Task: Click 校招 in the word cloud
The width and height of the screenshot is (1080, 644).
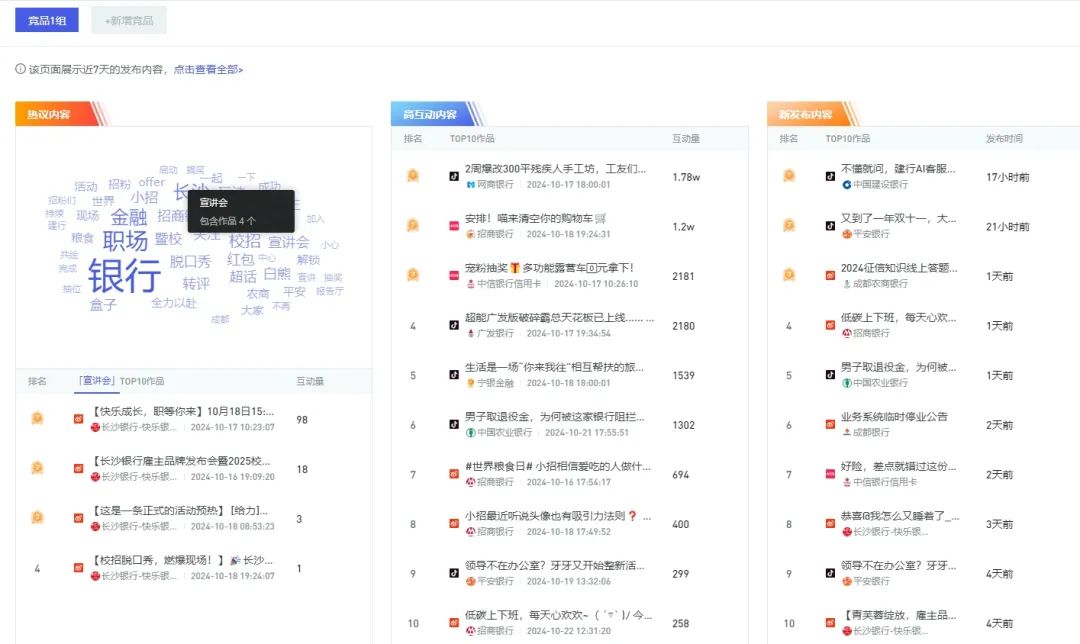Action: tap(245, 241)
